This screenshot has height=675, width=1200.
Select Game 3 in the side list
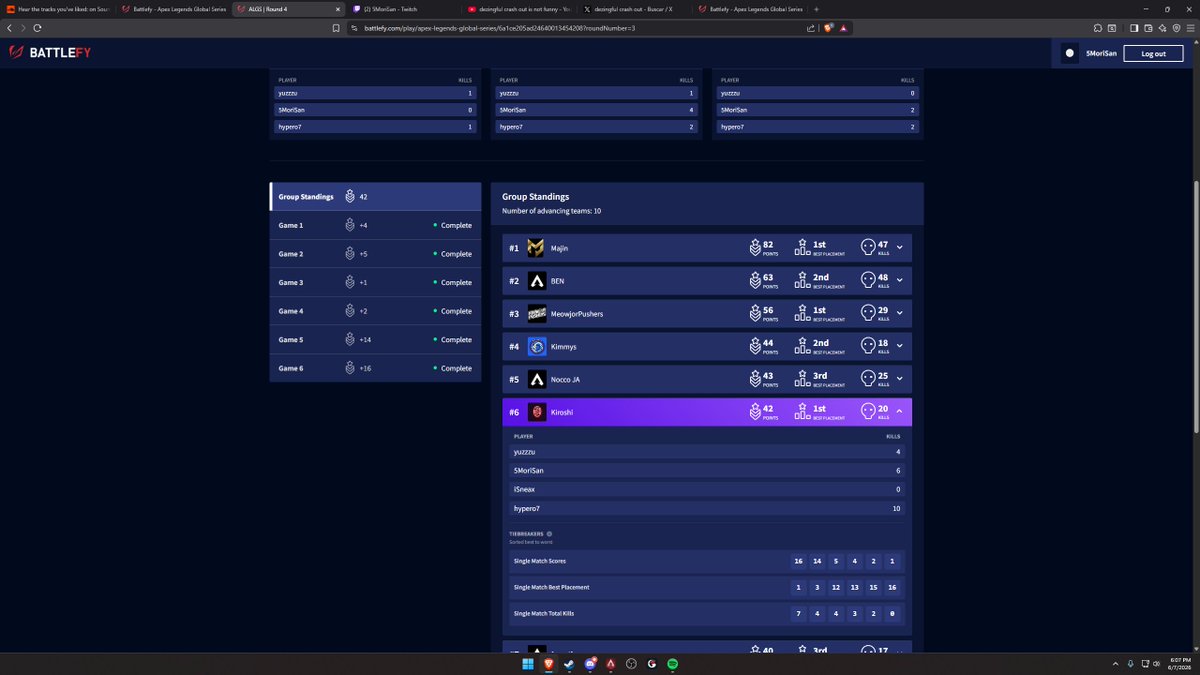point(376,282)
